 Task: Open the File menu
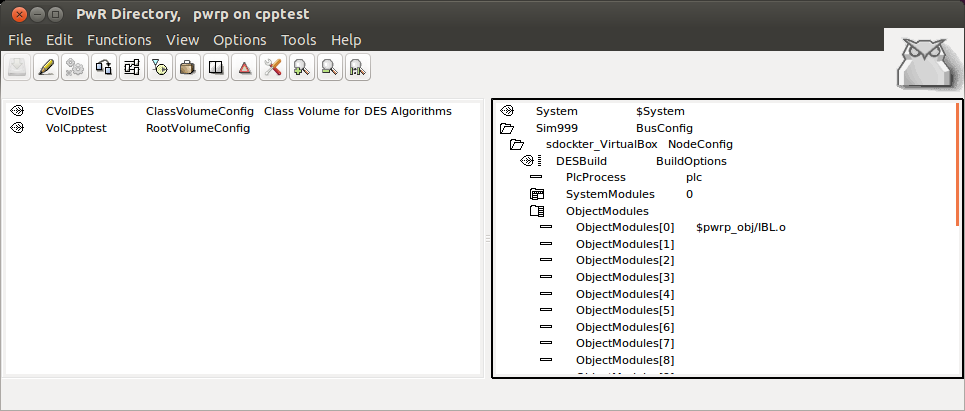[x=20, y=40]
